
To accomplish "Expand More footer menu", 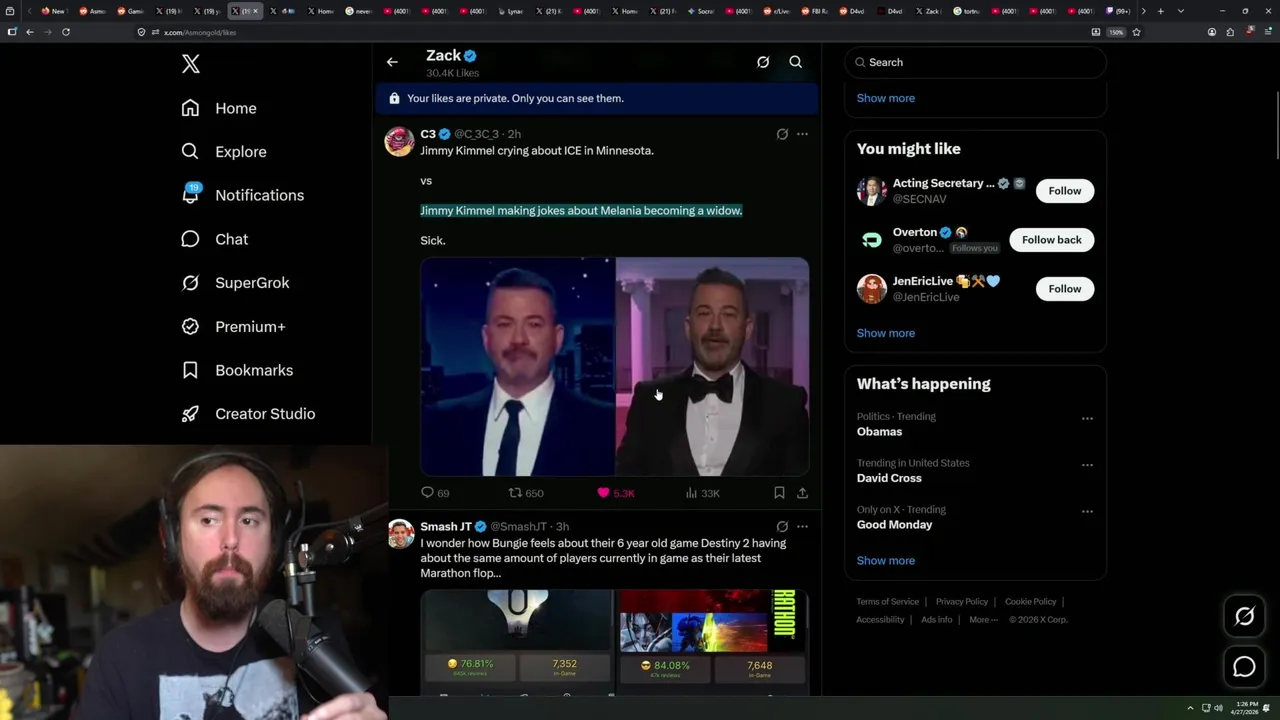I will click(x=983, y=620).
